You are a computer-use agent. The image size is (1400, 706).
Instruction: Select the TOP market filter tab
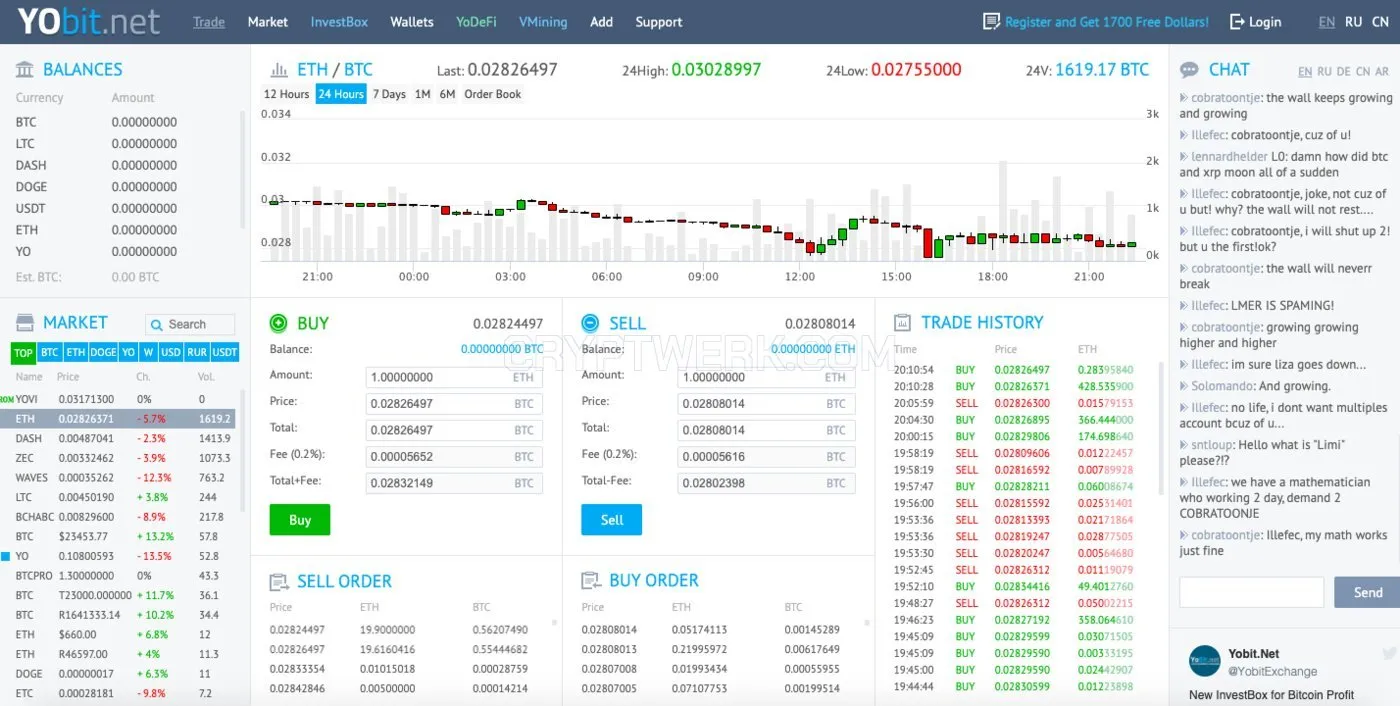(x=23, y=353)
